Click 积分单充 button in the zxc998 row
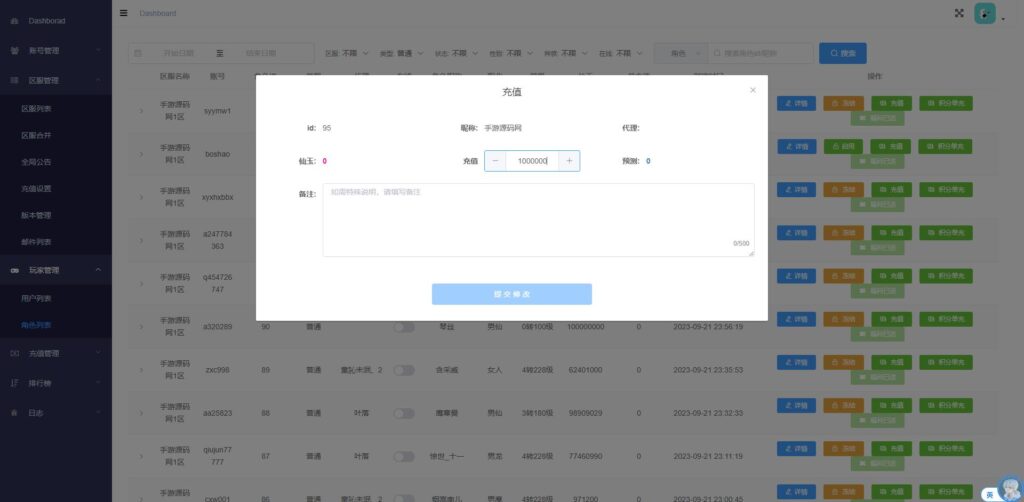Image resolution: width=1024 pixels, height=502 pixels. 946,362
